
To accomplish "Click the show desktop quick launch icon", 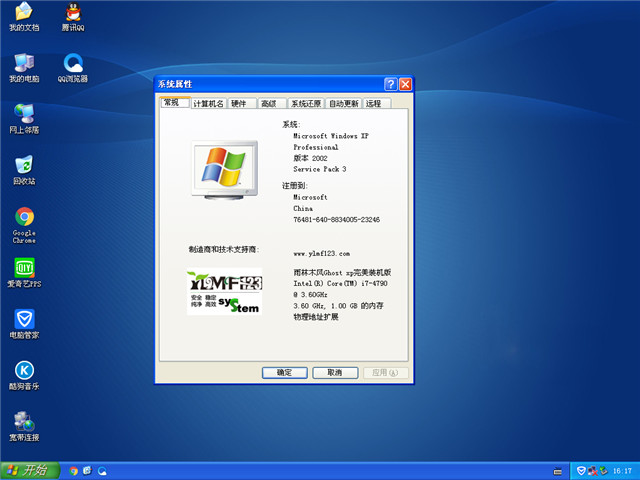I will coord(88,471).
